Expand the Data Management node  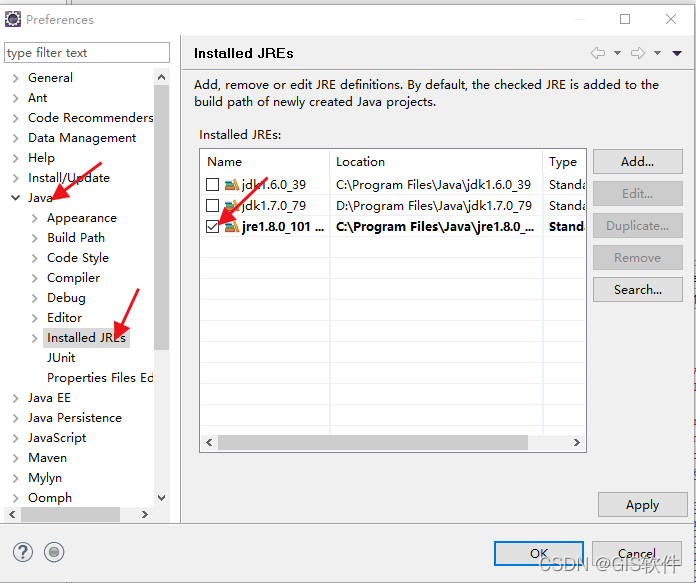(x=16, y=138)
